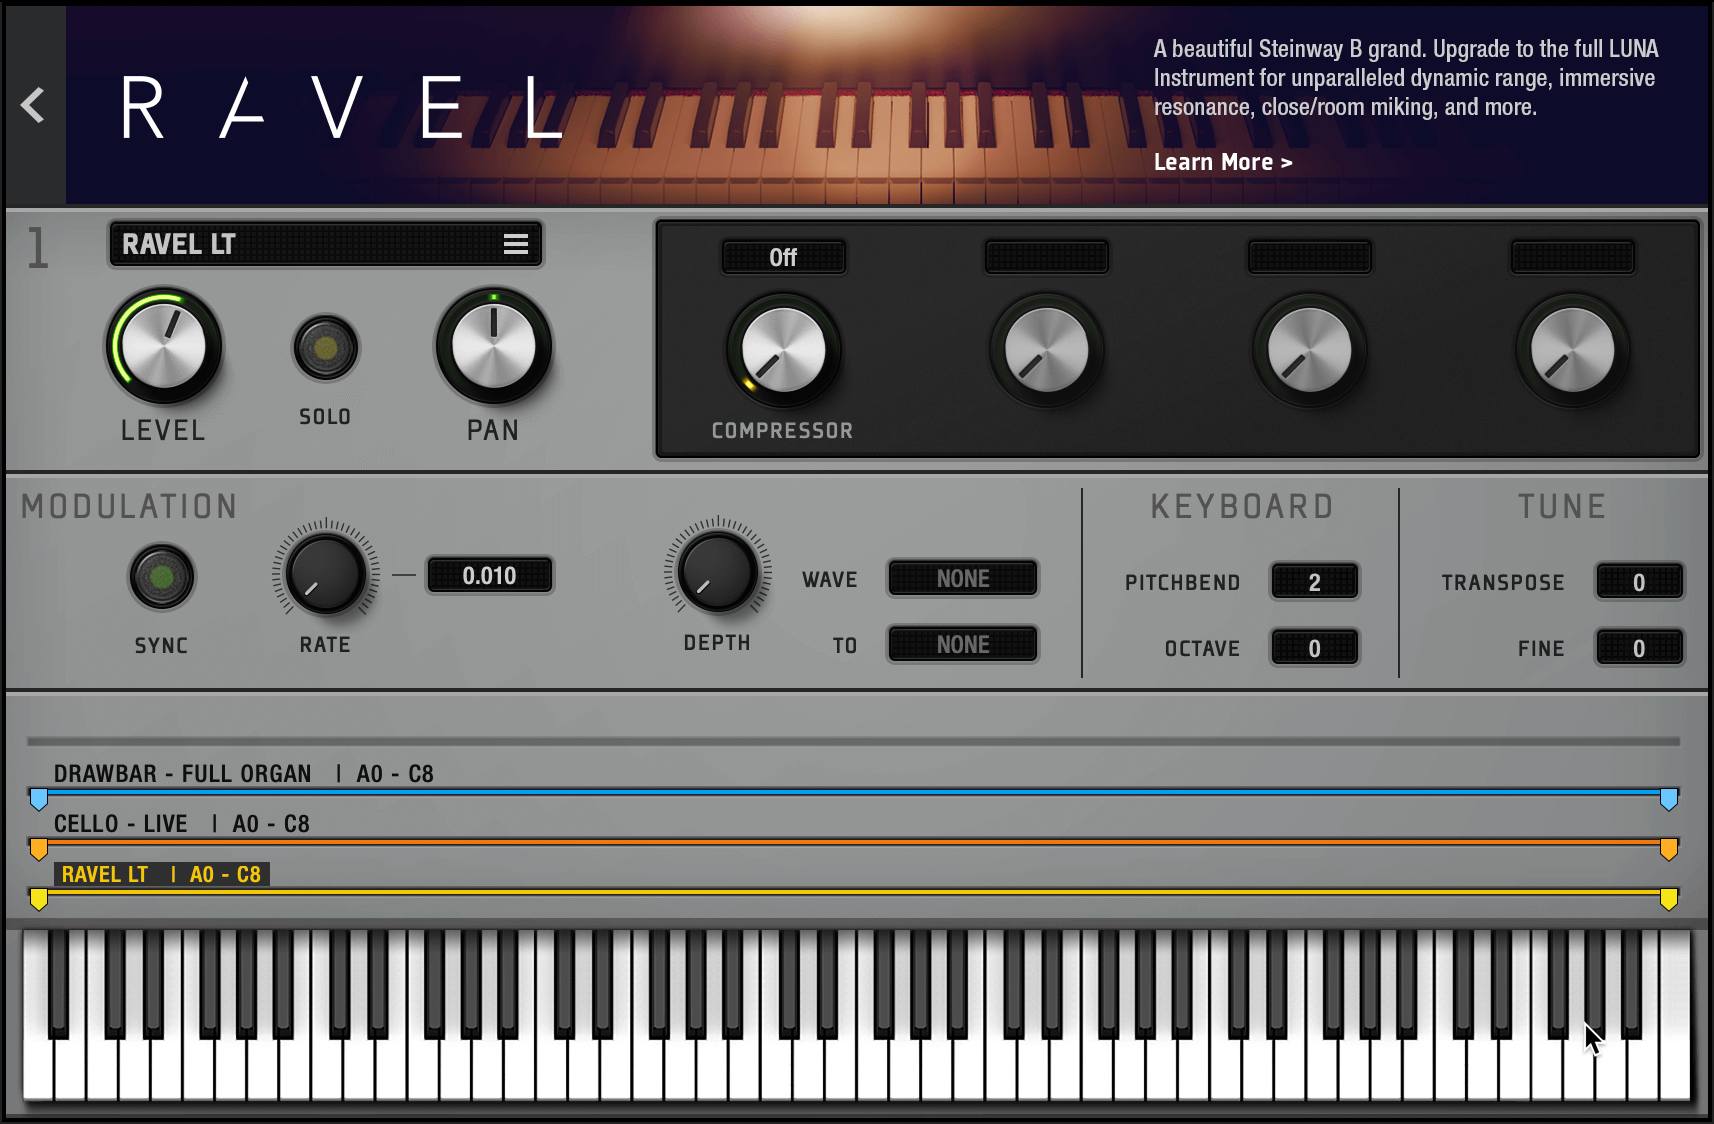
Task: Open the compressor Off effect selector
Action: [x=783, y=258]
